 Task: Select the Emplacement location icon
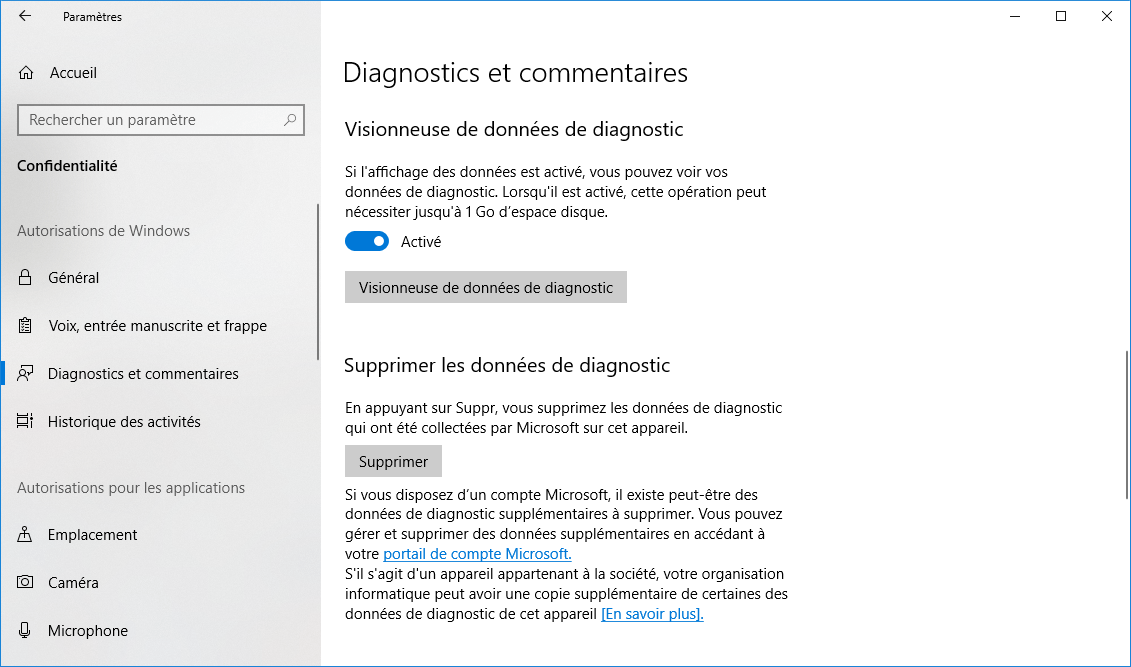tap(25, 534)
